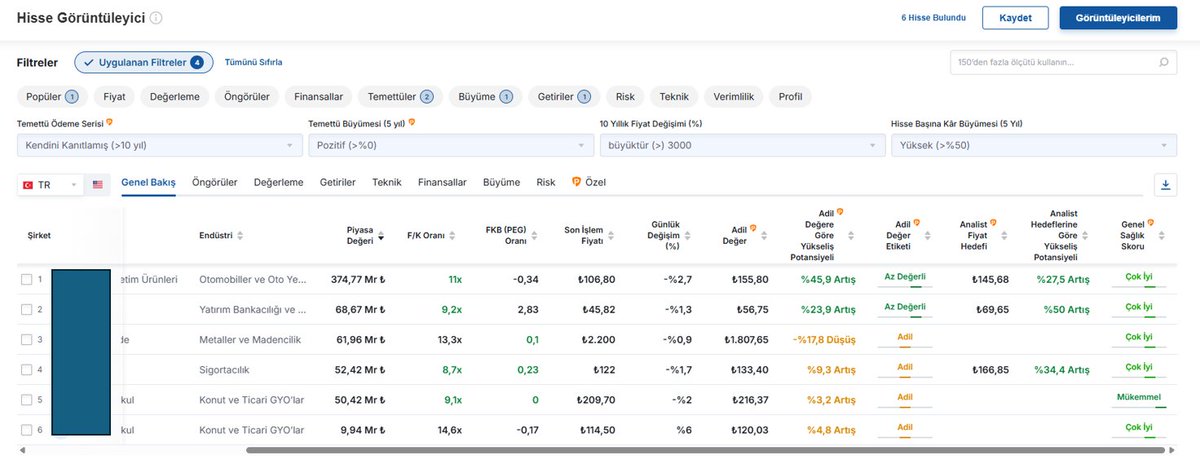This screenshot has height=460, width=1200.
Task: Open the Risk filter chip
Action: (x=625, y=97)
